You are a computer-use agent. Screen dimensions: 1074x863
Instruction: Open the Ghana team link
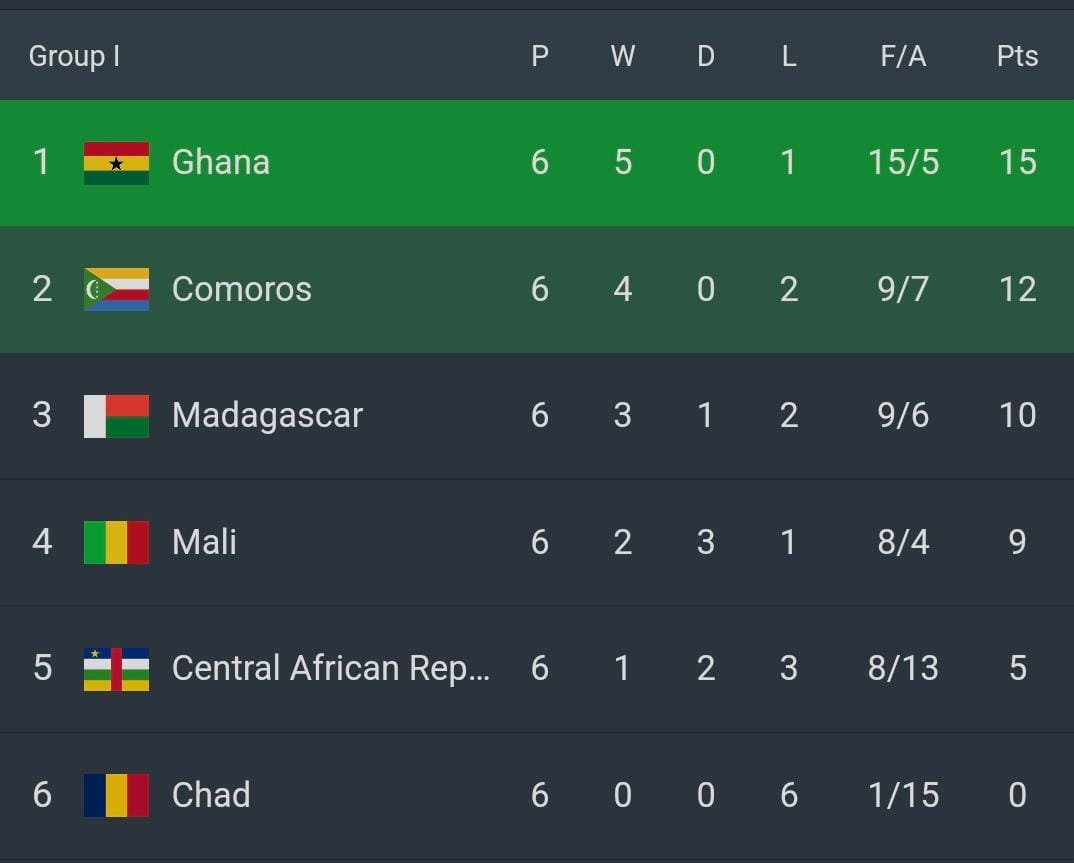click(x=220, y=162)
